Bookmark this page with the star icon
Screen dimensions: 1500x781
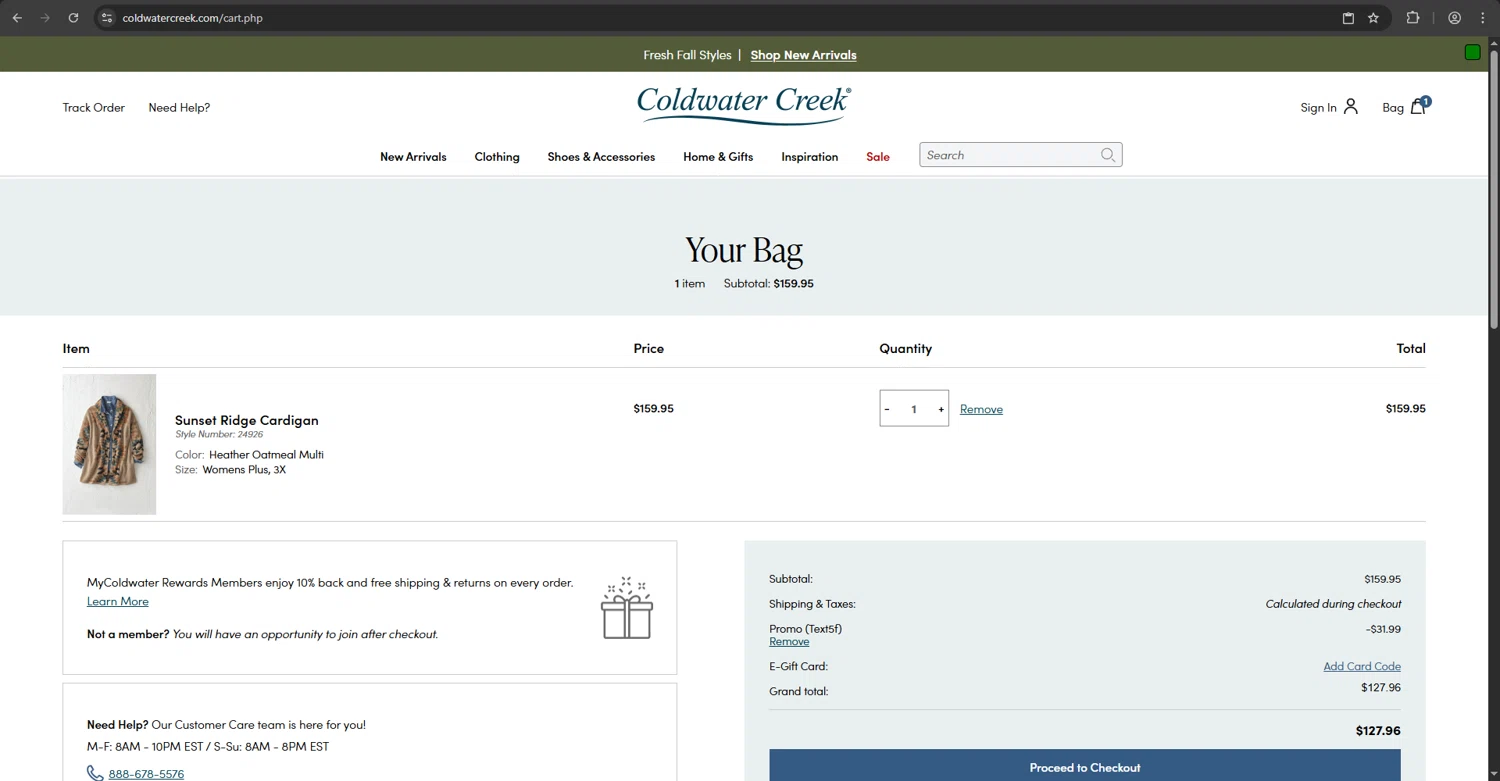point(1373,18)
